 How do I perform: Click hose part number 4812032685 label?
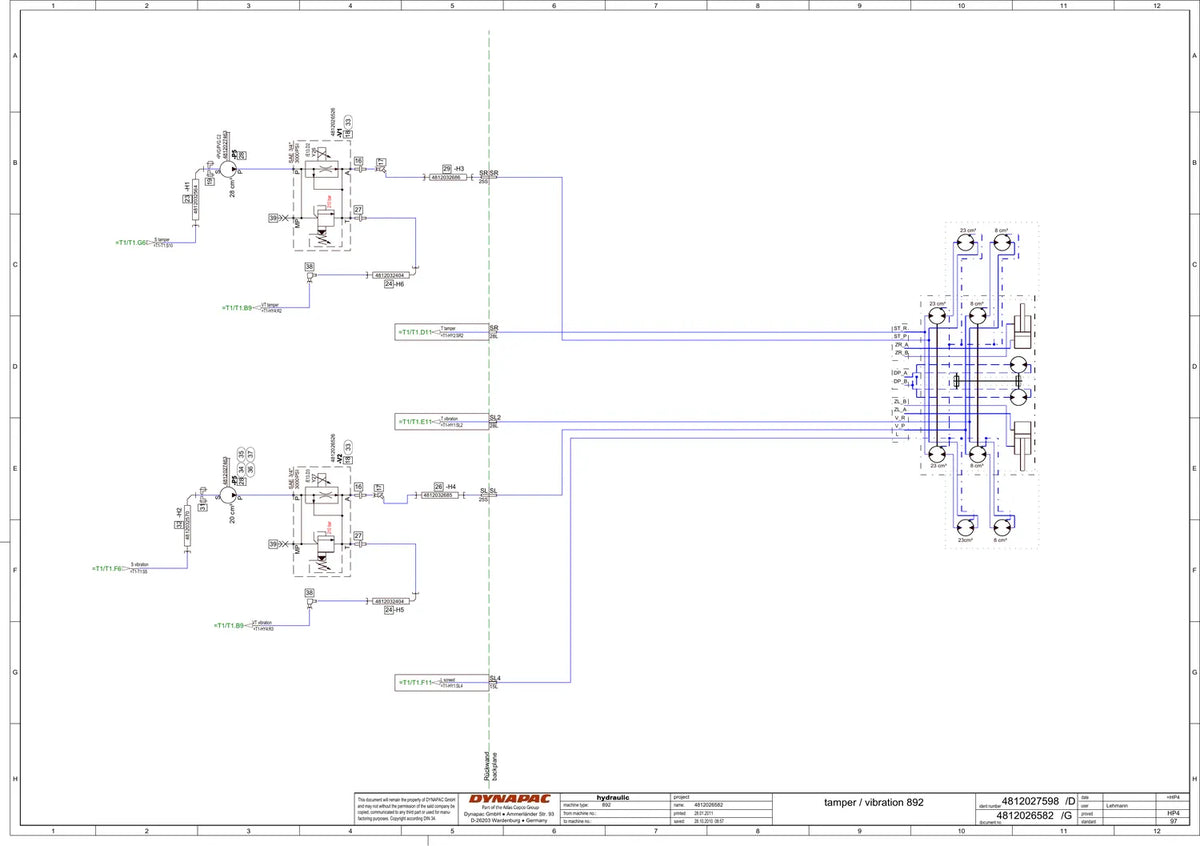tap(439, 495)
